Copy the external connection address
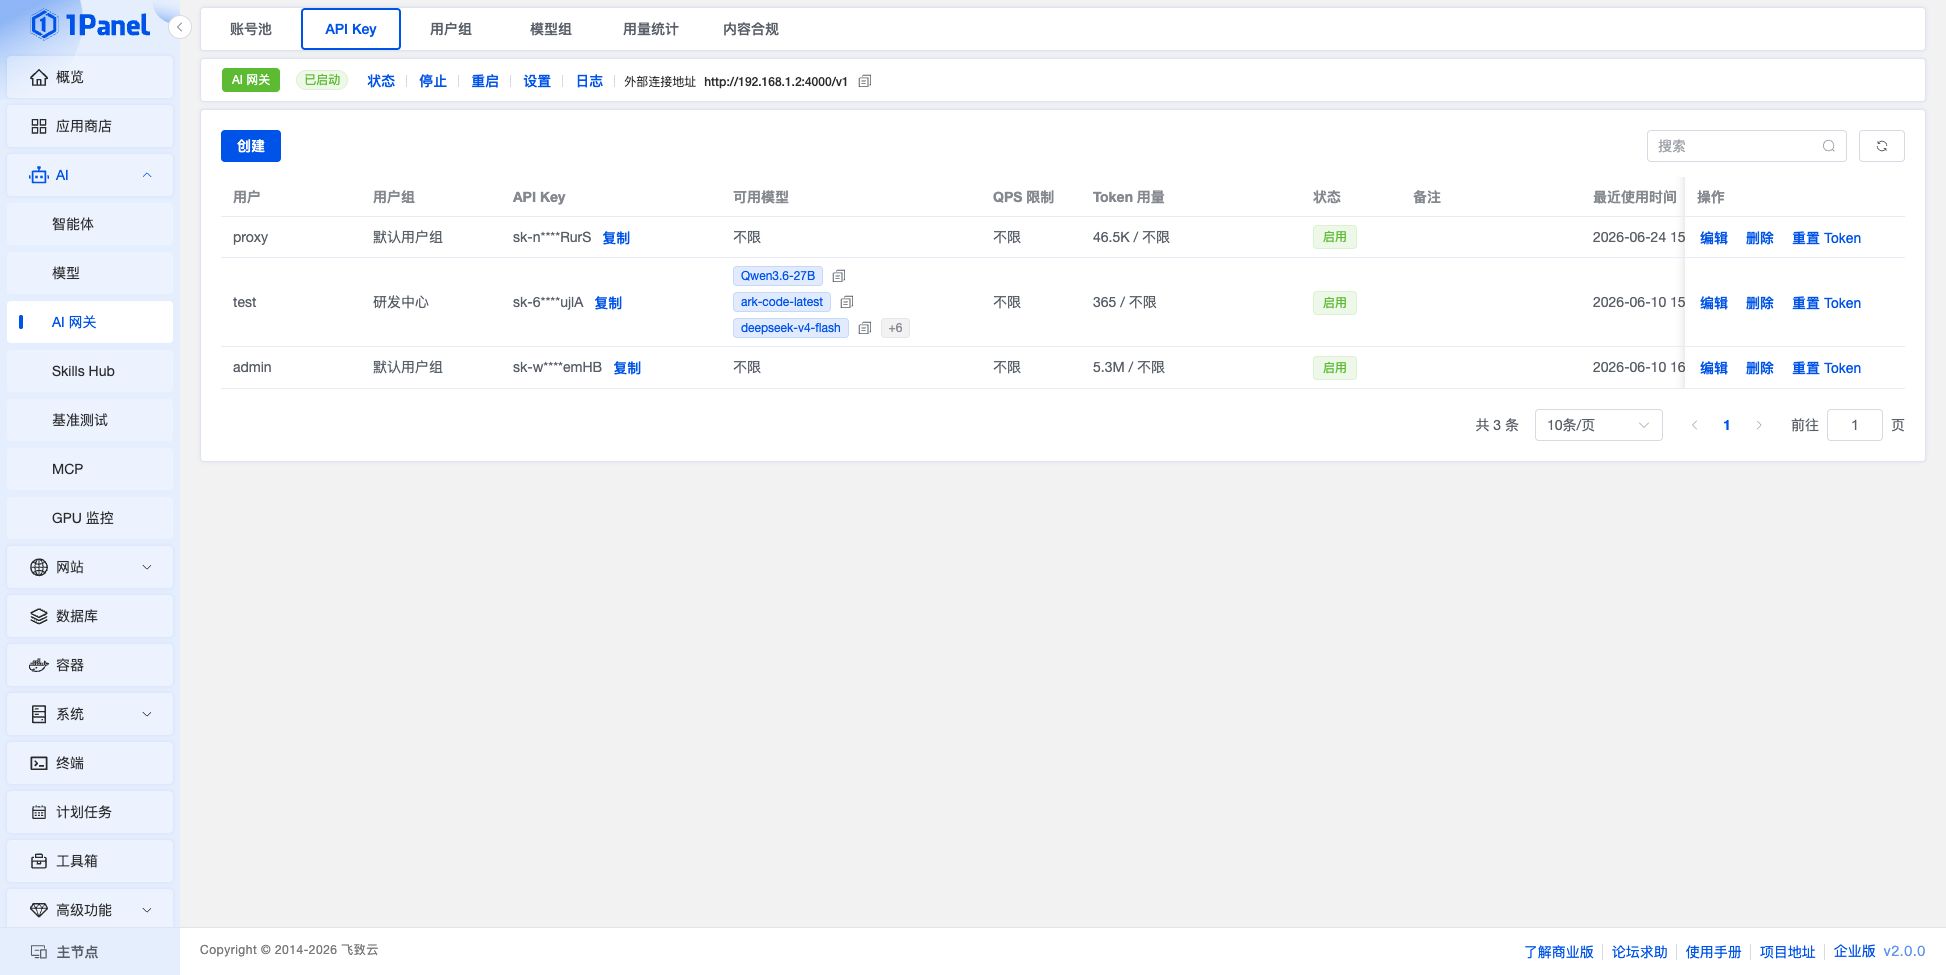 pyautogui.click(x=865, y=81)
